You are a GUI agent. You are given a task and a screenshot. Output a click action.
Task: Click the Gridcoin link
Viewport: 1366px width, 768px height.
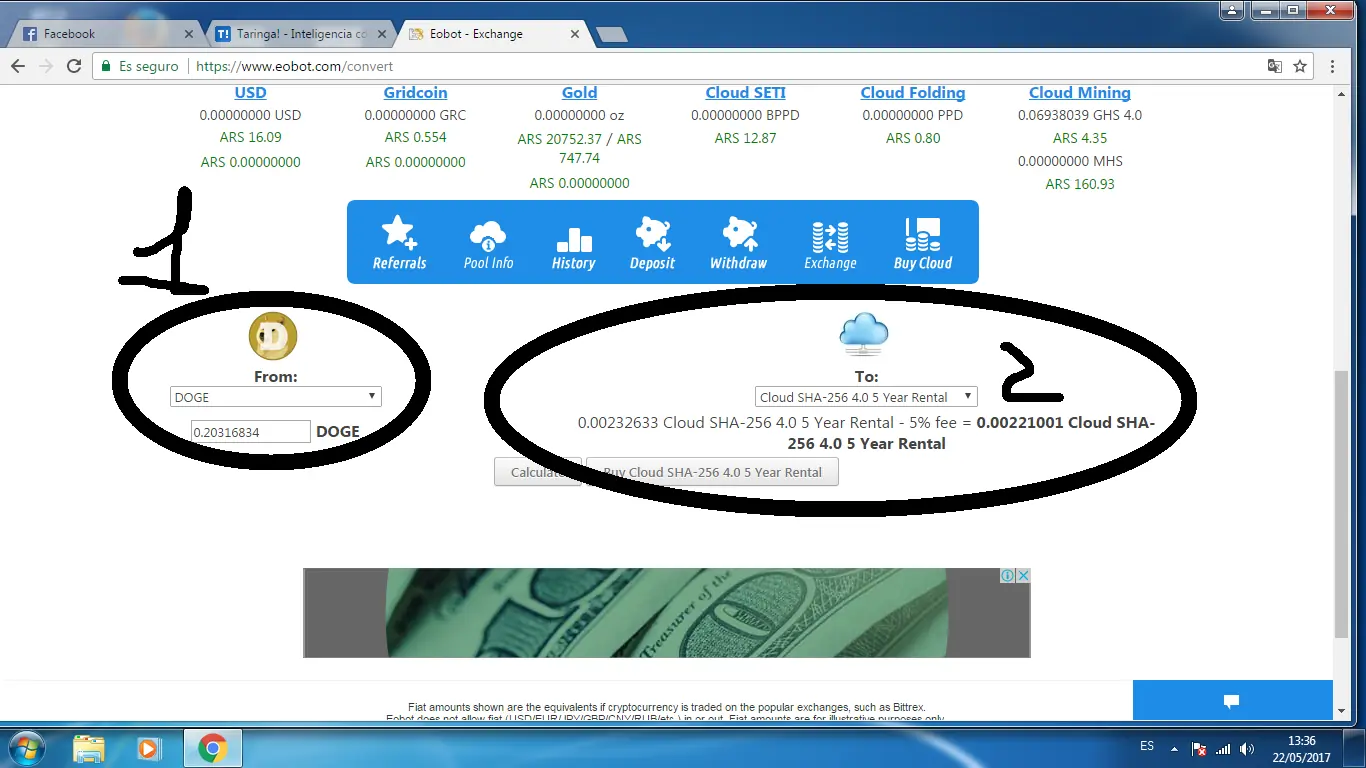(415, 93)
